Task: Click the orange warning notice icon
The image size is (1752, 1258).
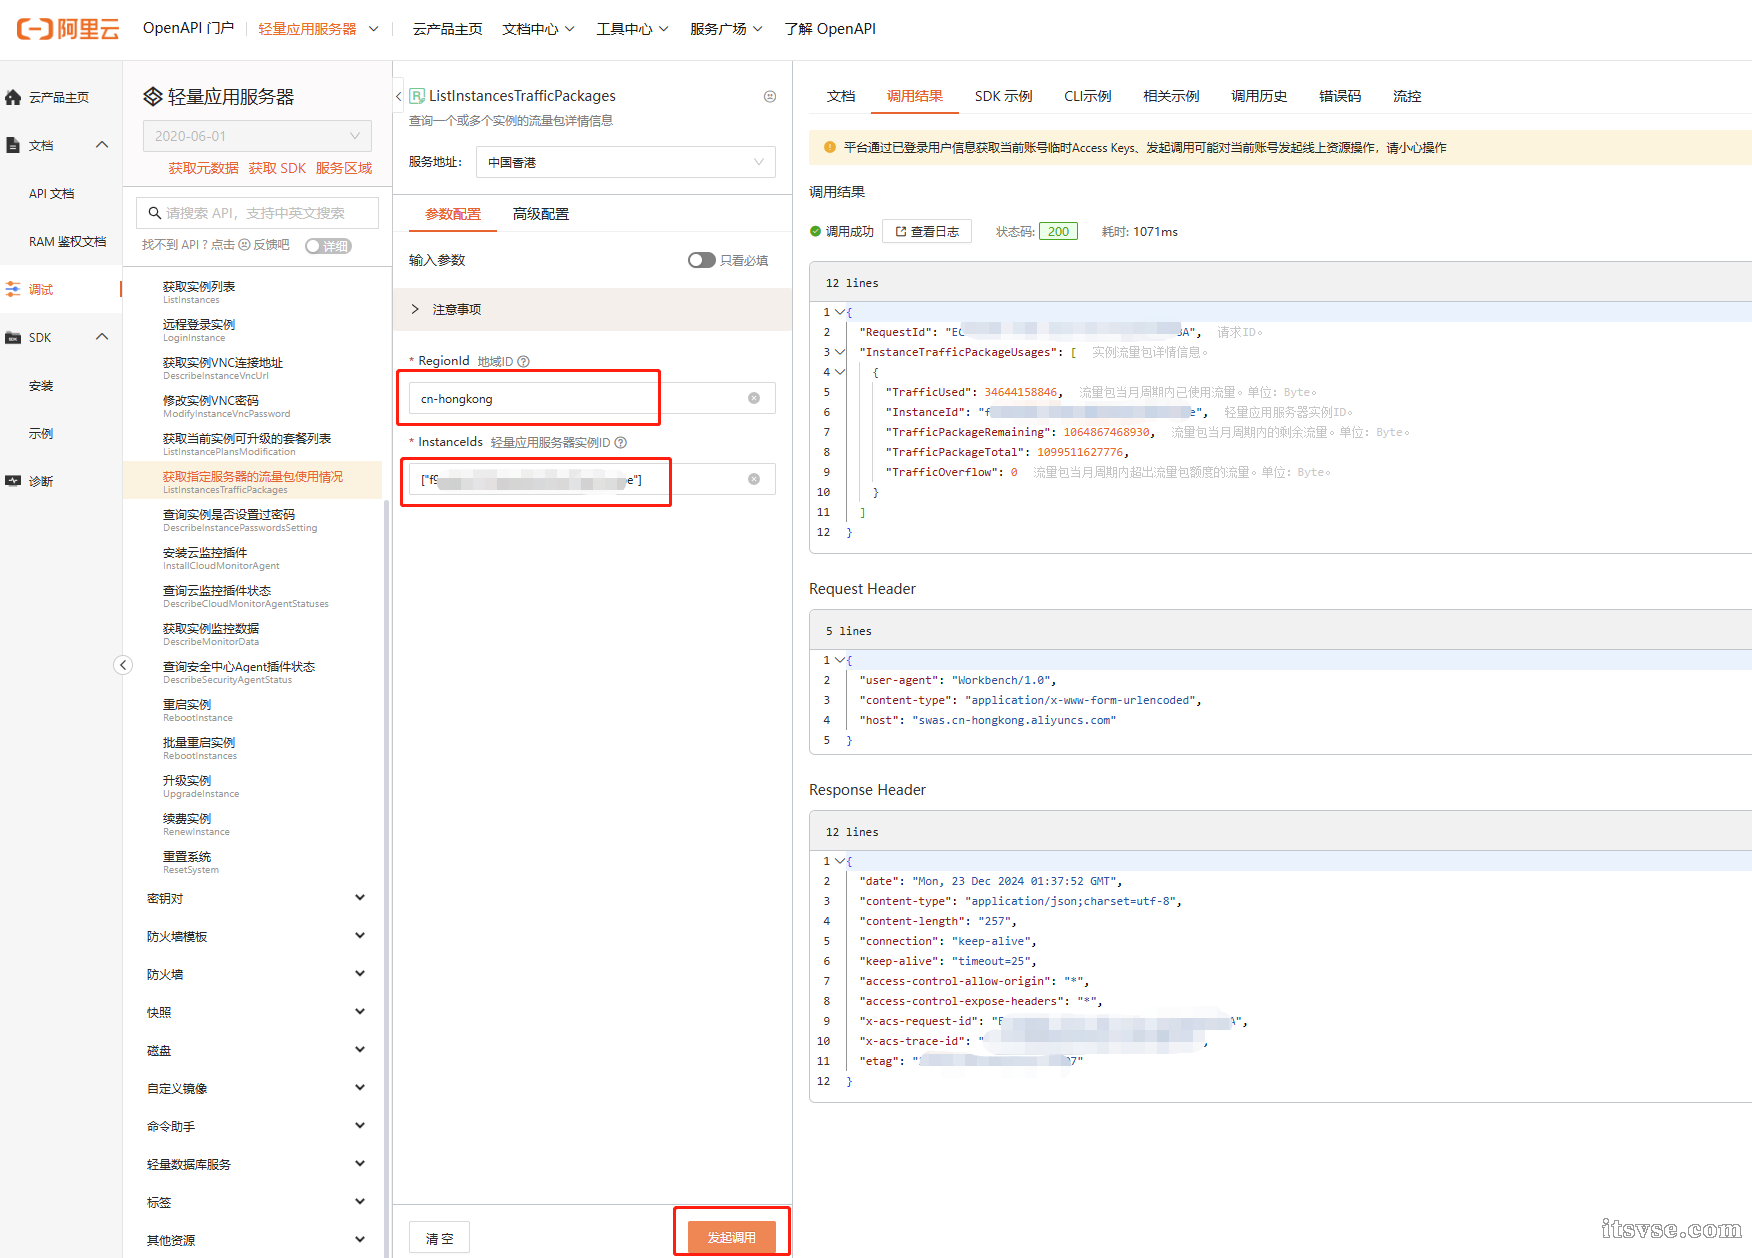Action: (829, 147)
